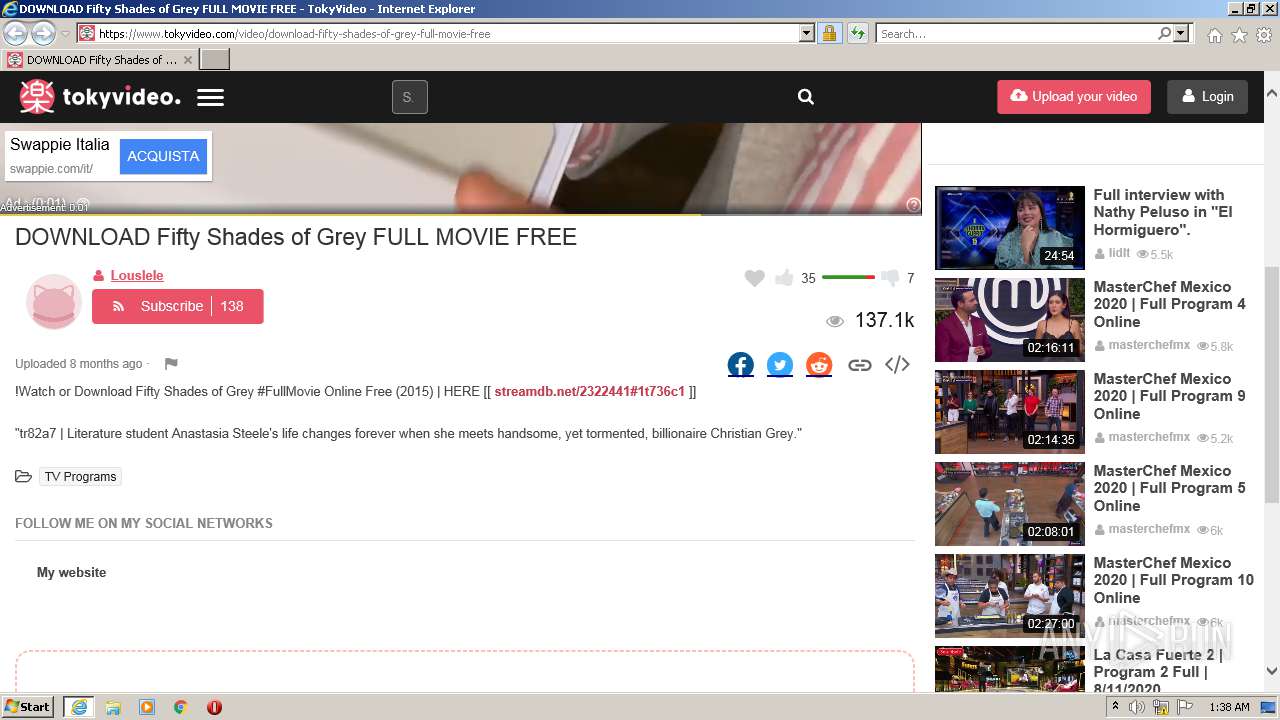Open the browser Tools gear icon
The height and width of the screenshot is (720, 1280).
(1264, 35)
